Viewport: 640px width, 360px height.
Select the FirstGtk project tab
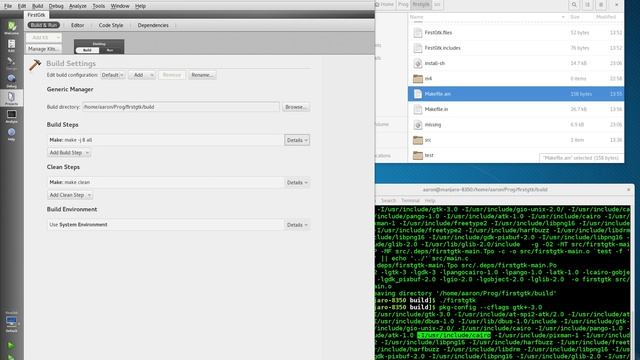[x=36, y=15]
